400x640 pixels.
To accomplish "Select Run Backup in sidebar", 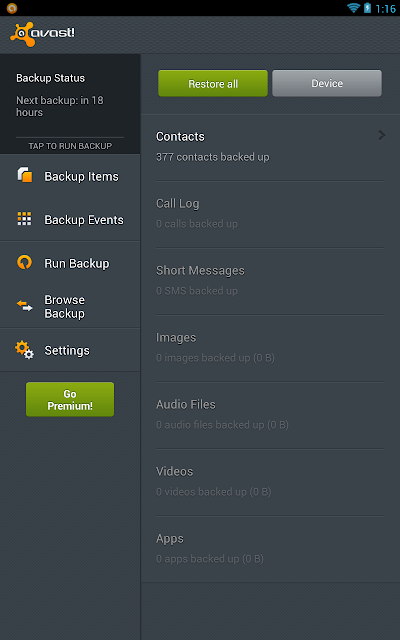I will pos(70,263).
